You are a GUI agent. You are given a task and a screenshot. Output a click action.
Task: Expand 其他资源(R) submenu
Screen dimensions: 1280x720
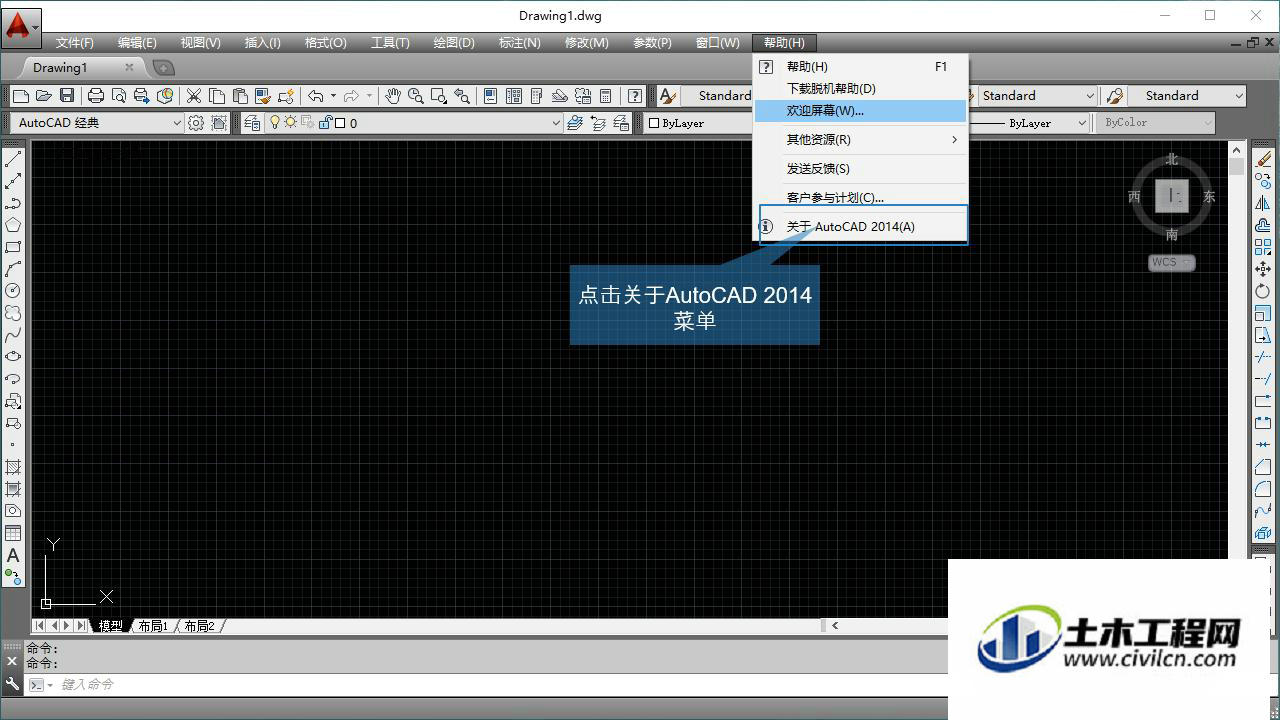[860, 140]
